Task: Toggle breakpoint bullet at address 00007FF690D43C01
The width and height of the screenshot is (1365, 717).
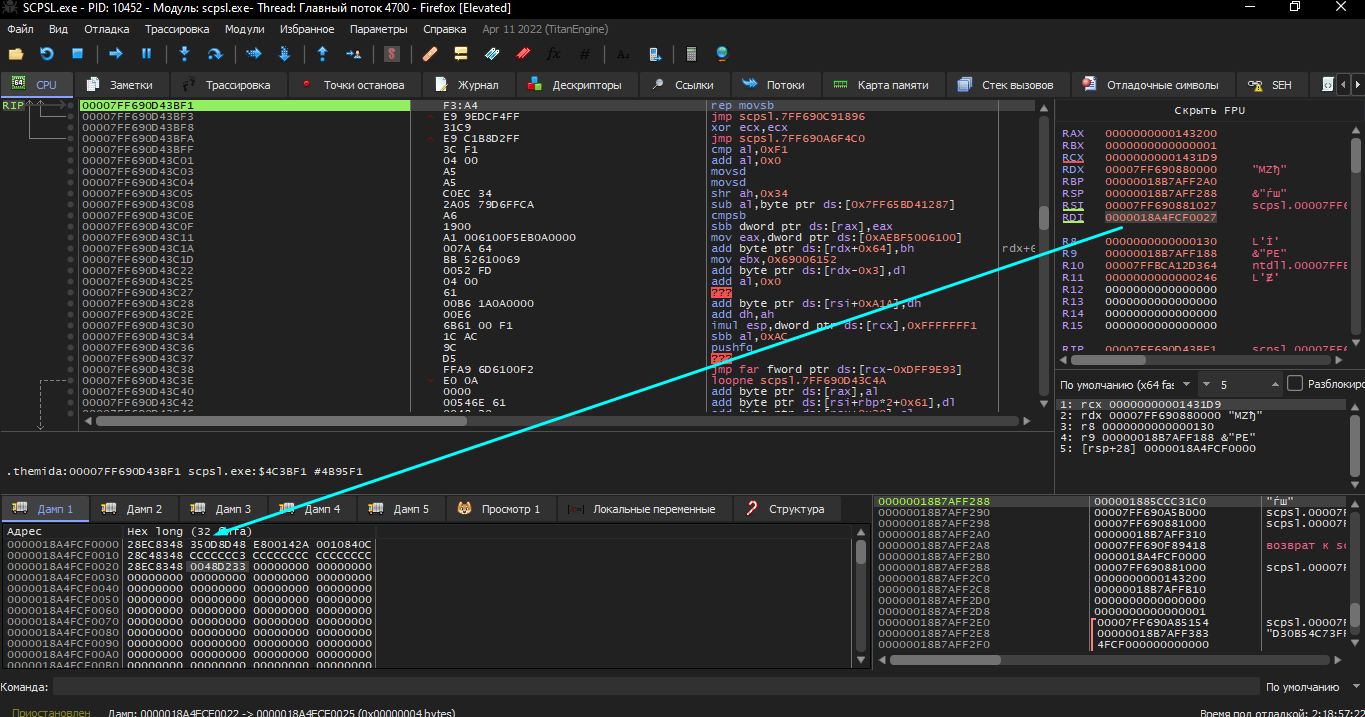Action: (x=70, y=160)
